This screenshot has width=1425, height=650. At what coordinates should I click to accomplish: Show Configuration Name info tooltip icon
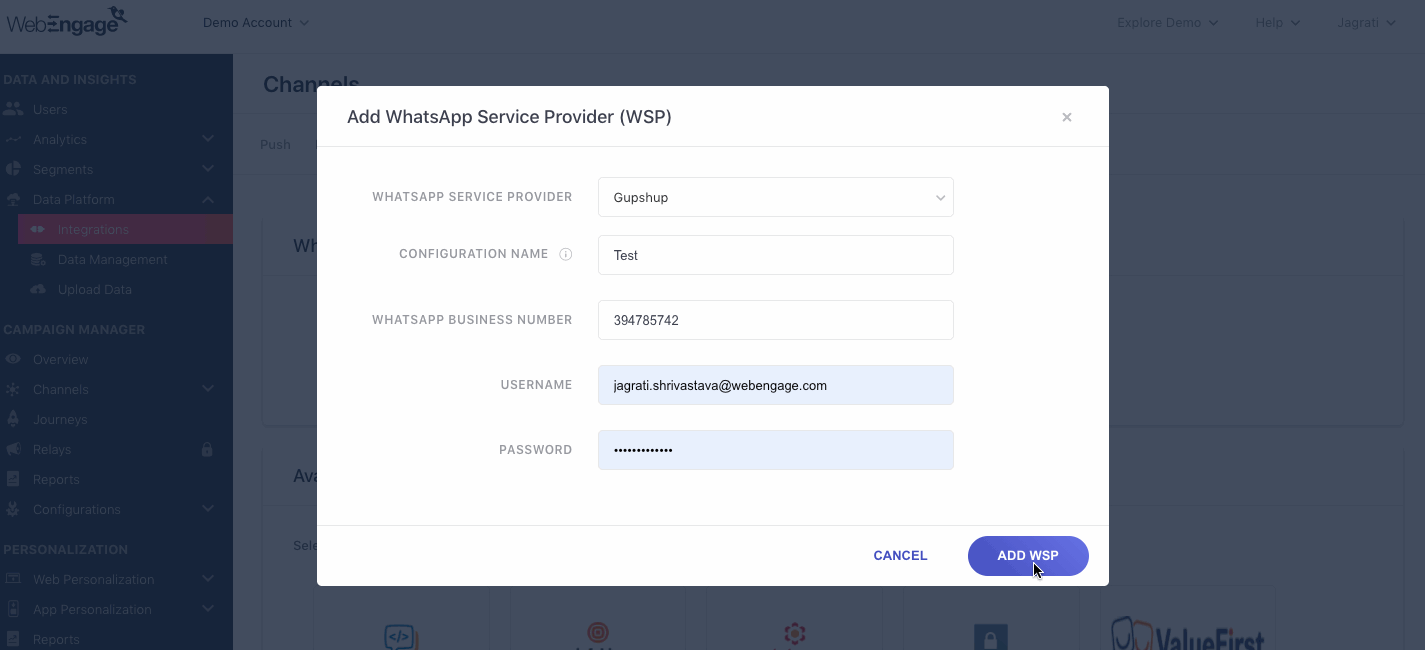[x=566, y=254]
